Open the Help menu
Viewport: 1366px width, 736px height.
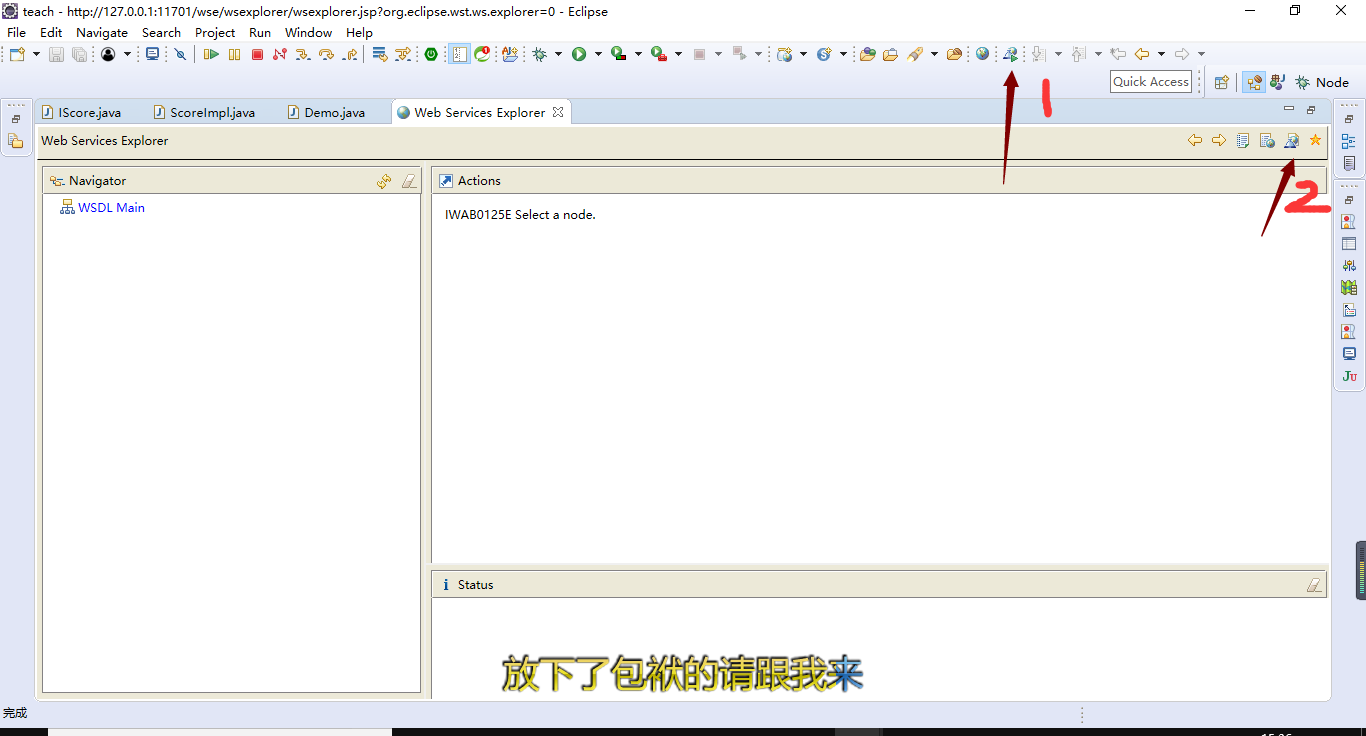click(x=359, y=32)
